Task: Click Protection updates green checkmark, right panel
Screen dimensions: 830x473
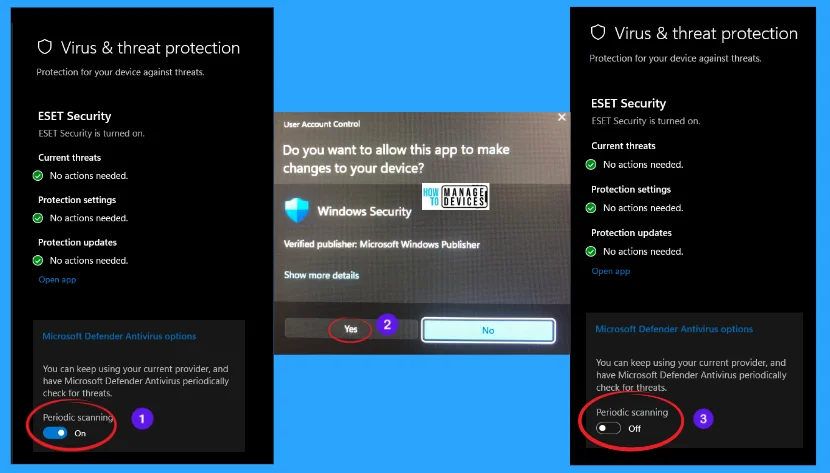Action: [x=591, y=251]
